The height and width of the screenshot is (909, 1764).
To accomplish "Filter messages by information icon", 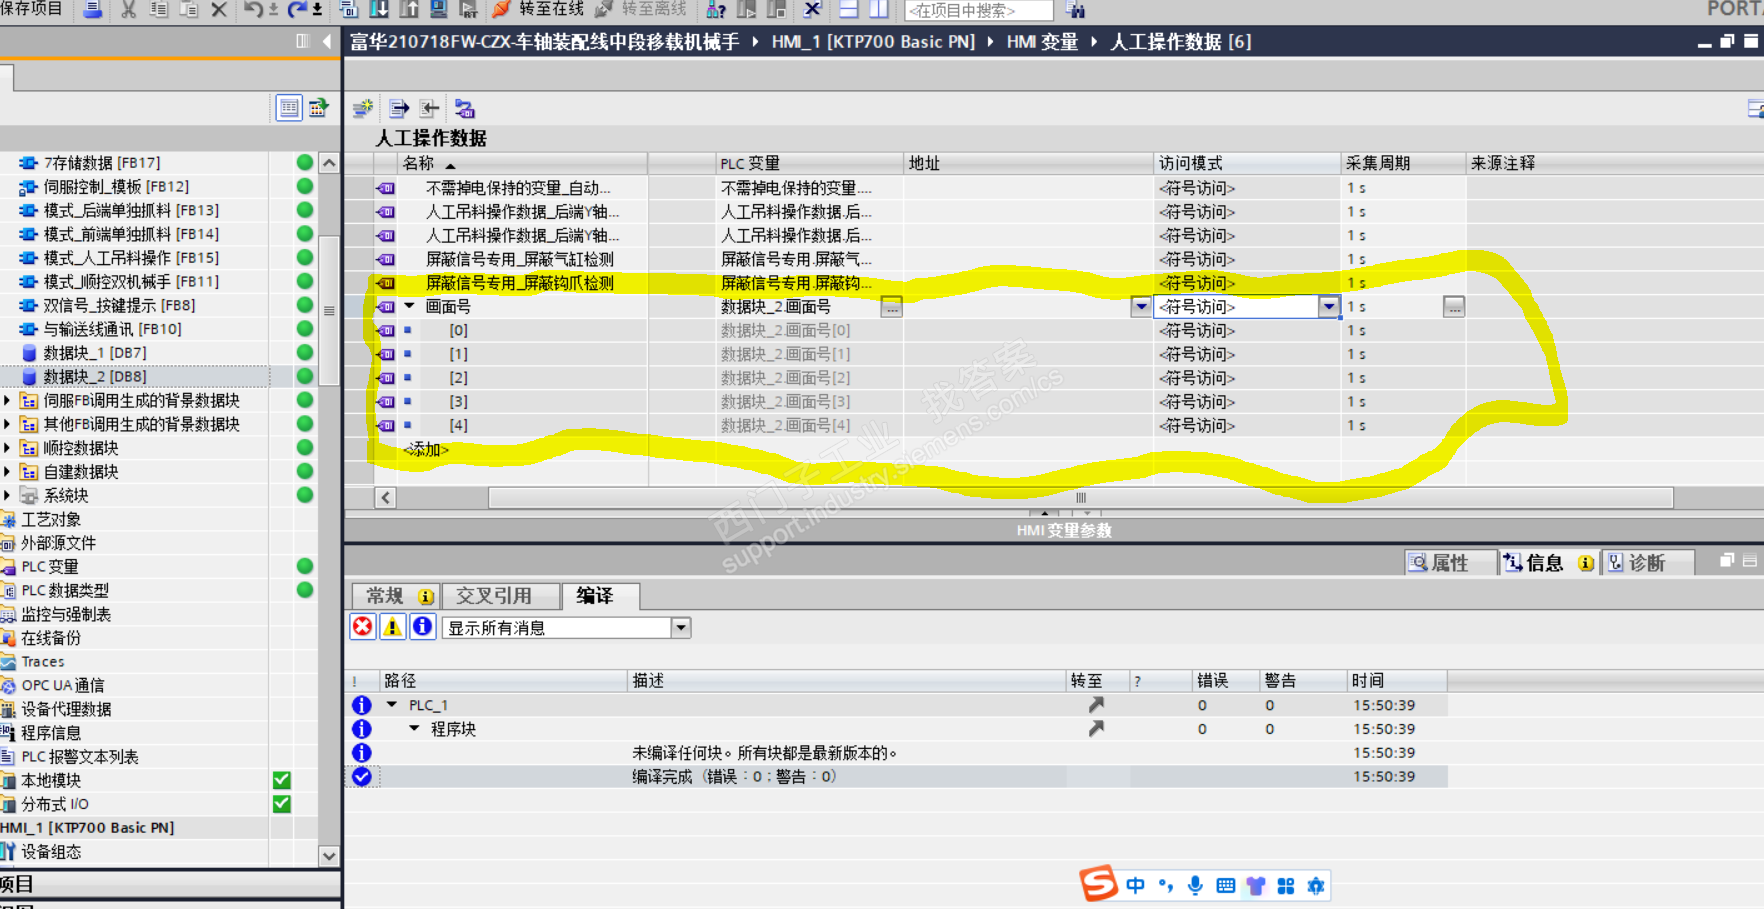I will coord(422,627).
